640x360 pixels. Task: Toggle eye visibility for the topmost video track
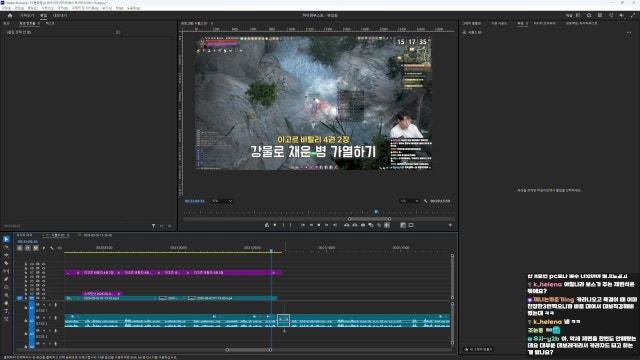click(43, 264)
